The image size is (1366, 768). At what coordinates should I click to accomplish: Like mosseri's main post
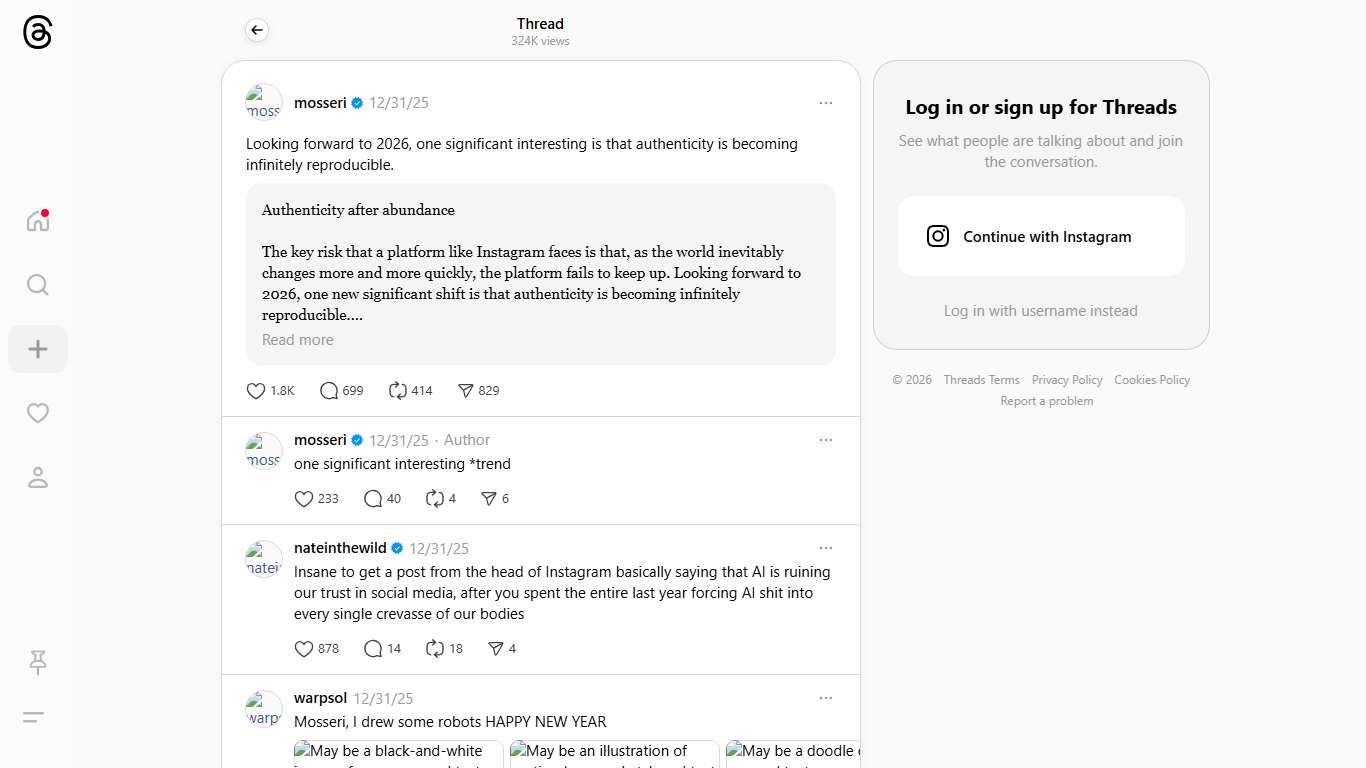tap(256, 391)
